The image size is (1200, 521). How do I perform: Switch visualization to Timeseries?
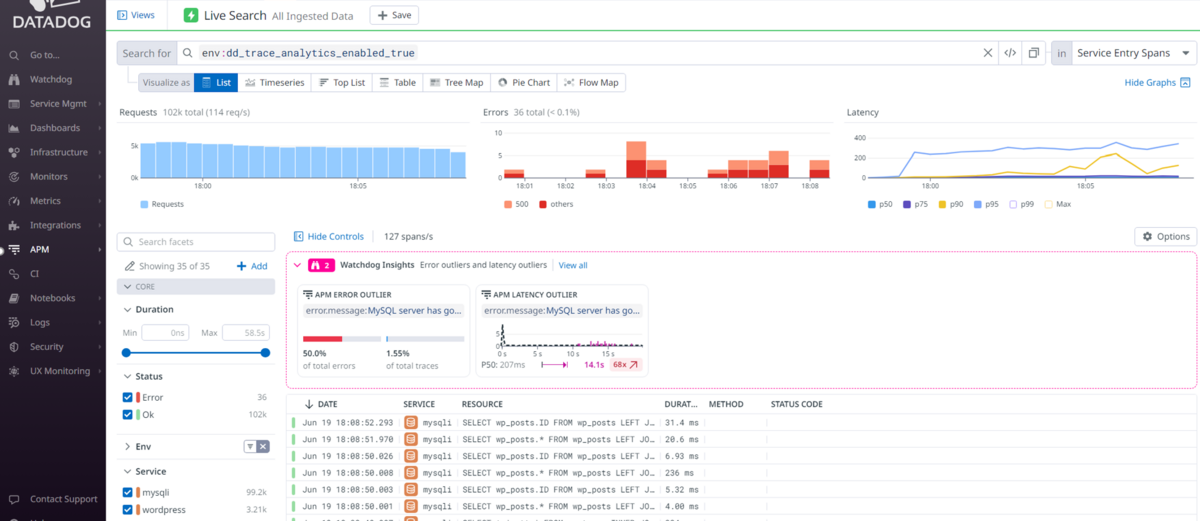pos(274,82)
